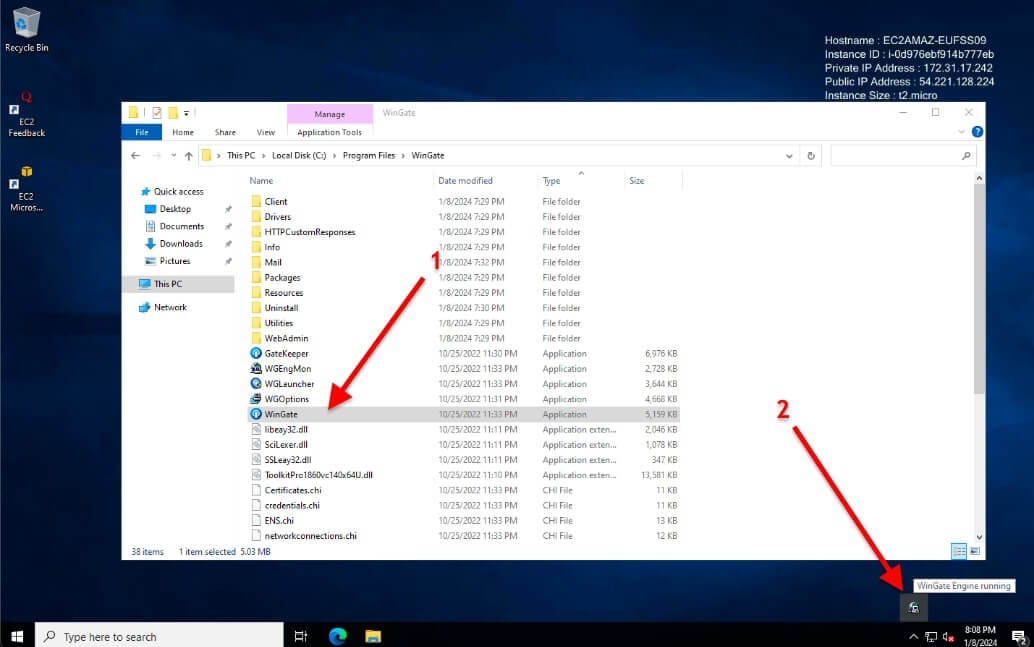Go up one folder level
This screenshot has height=647, width=1034.
point(189,156)
